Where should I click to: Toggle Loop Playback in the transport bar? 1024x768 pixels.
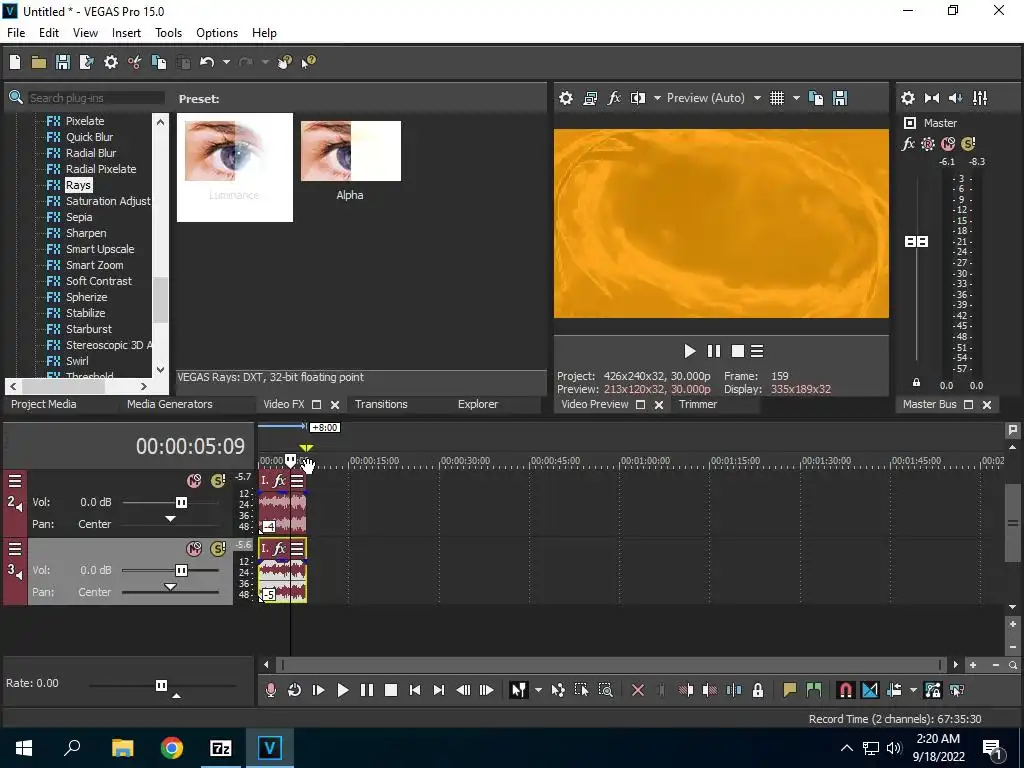click(295, 690)
